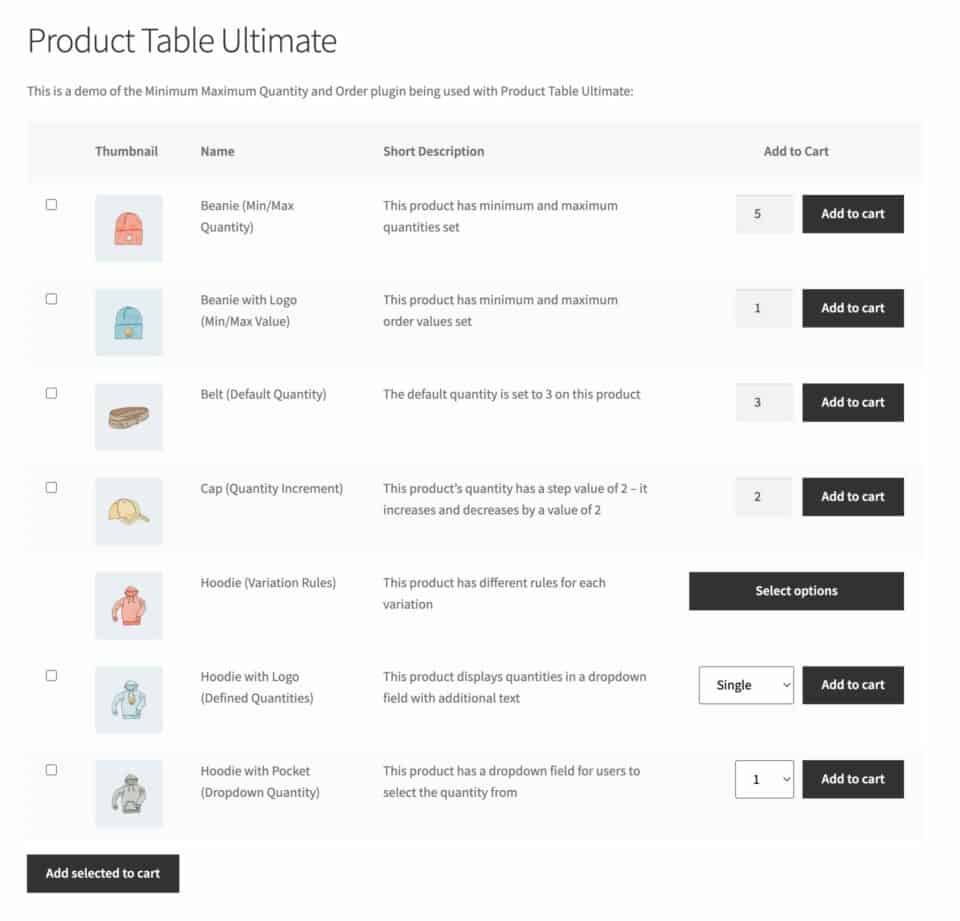Viewport: 960px width, 921px height.
Task: Select the Belt quantity field showing 3
Action: [763, 402]
